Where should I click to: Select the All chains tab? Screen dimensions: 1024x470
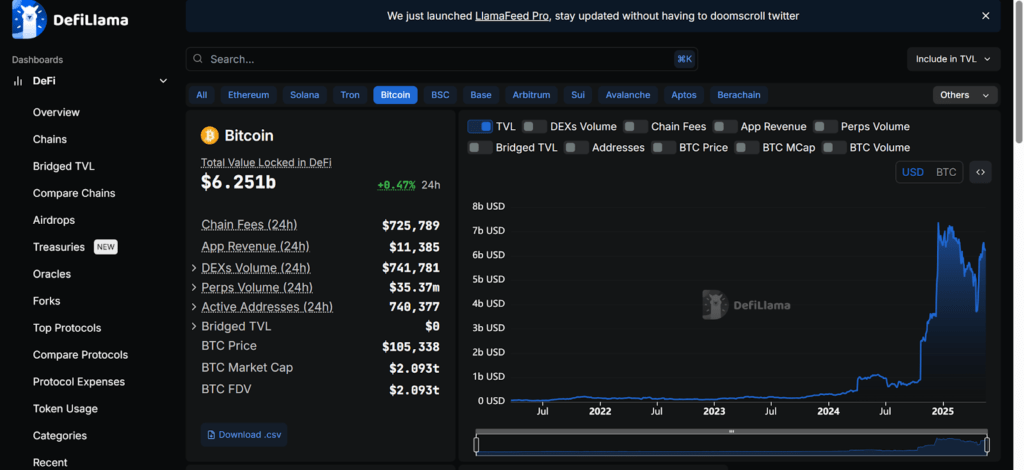coord(202,95)
